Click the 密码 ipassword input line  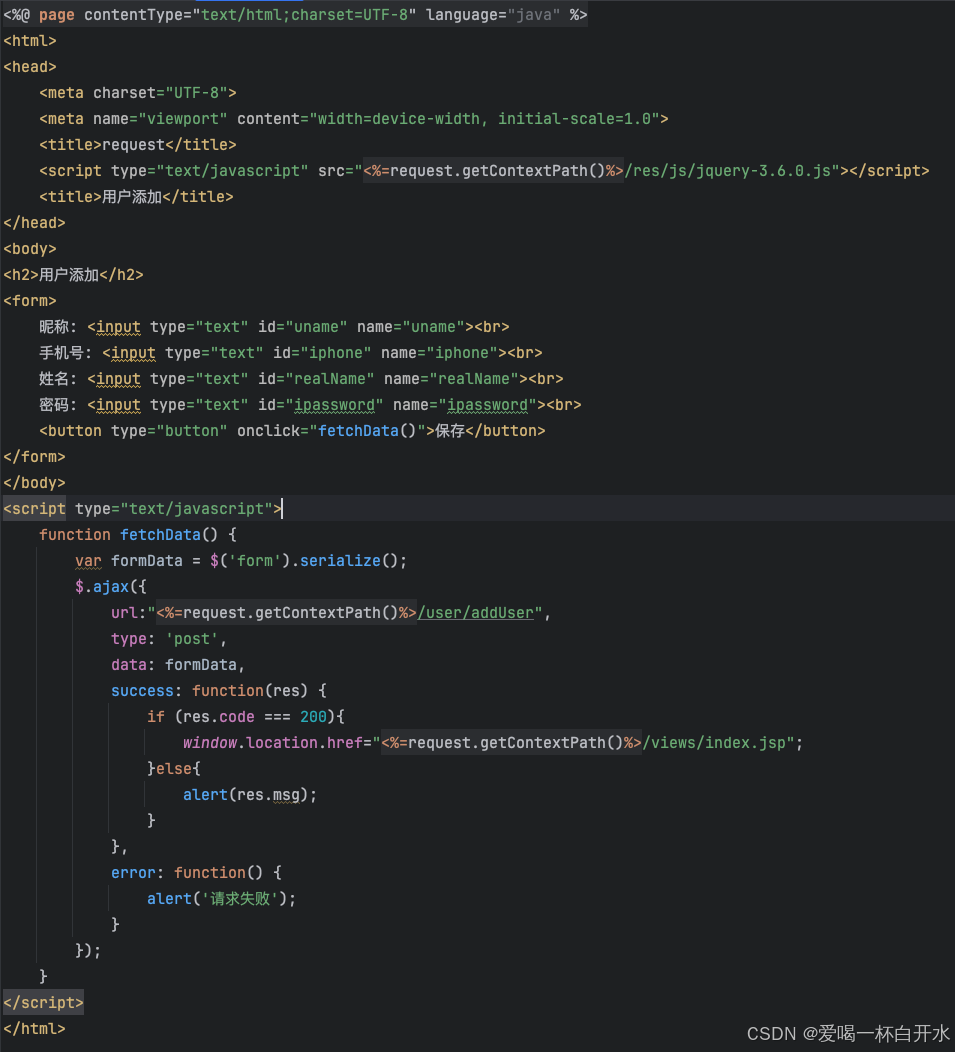coord(310,405)
